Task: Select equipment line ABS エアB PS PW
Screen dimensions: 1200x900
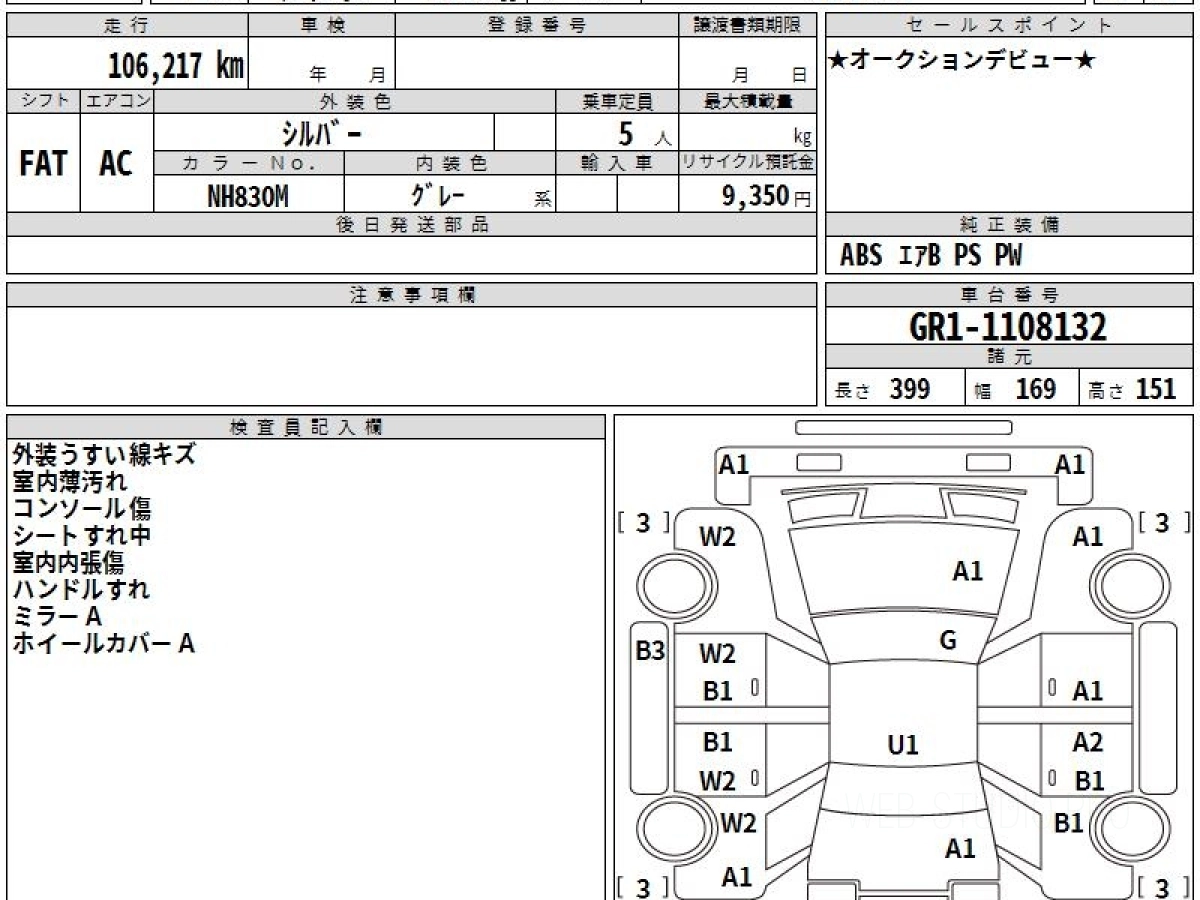Action: [931, 256]
